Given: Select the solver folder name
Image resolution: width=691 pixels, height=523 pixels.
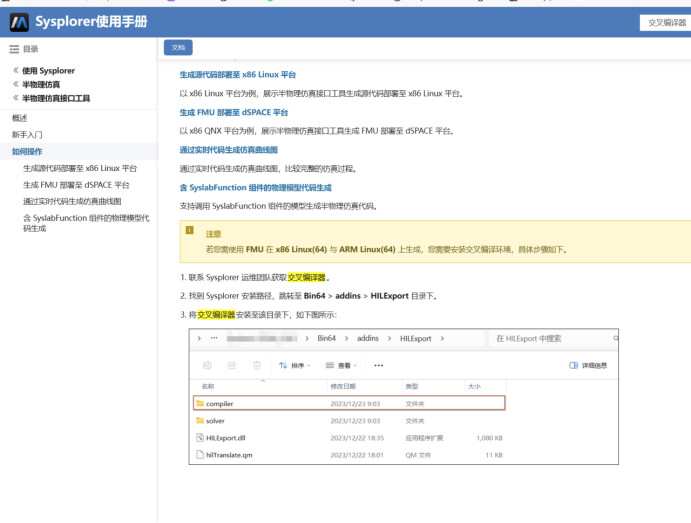Looking at the screenshot, I should 215,421.
